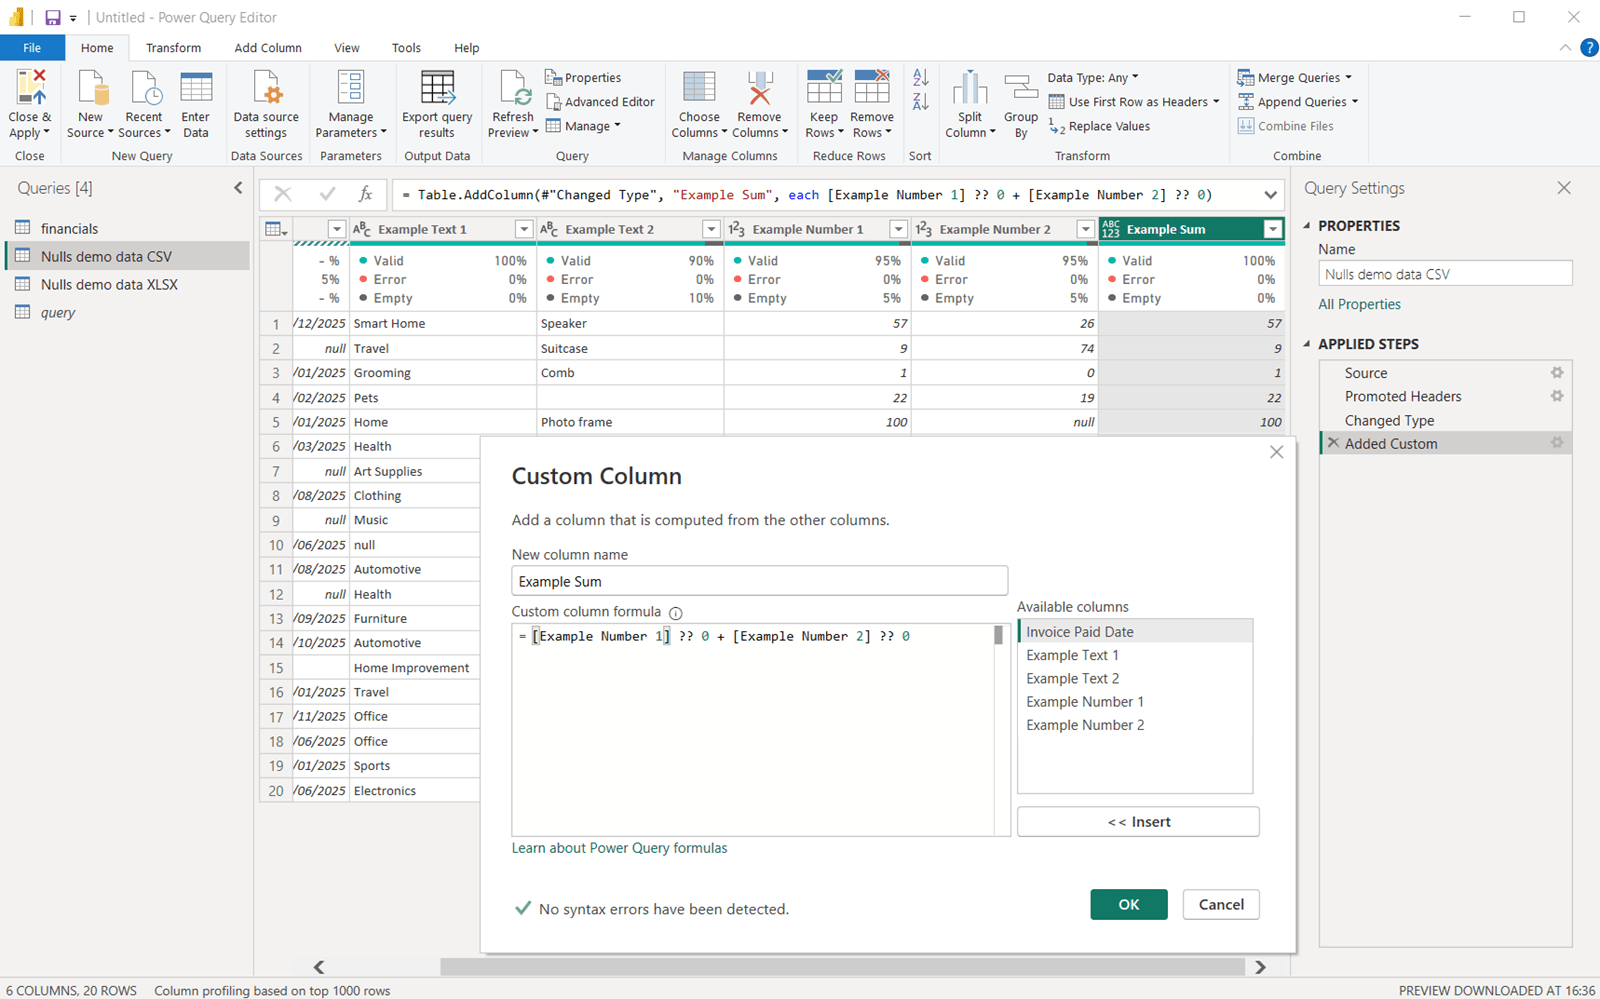Click the OK button in Custom Column dialog

[1128, 904]
